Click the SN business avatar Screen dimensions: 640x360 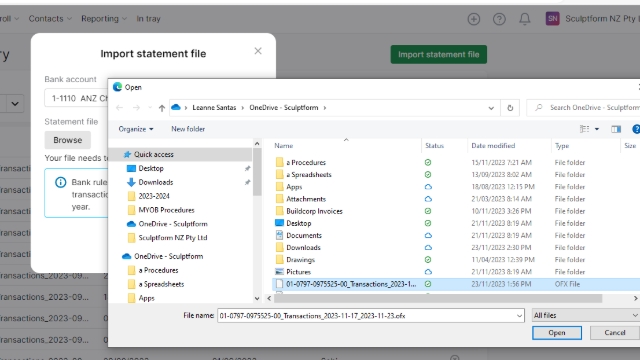(x=552, y=18)
